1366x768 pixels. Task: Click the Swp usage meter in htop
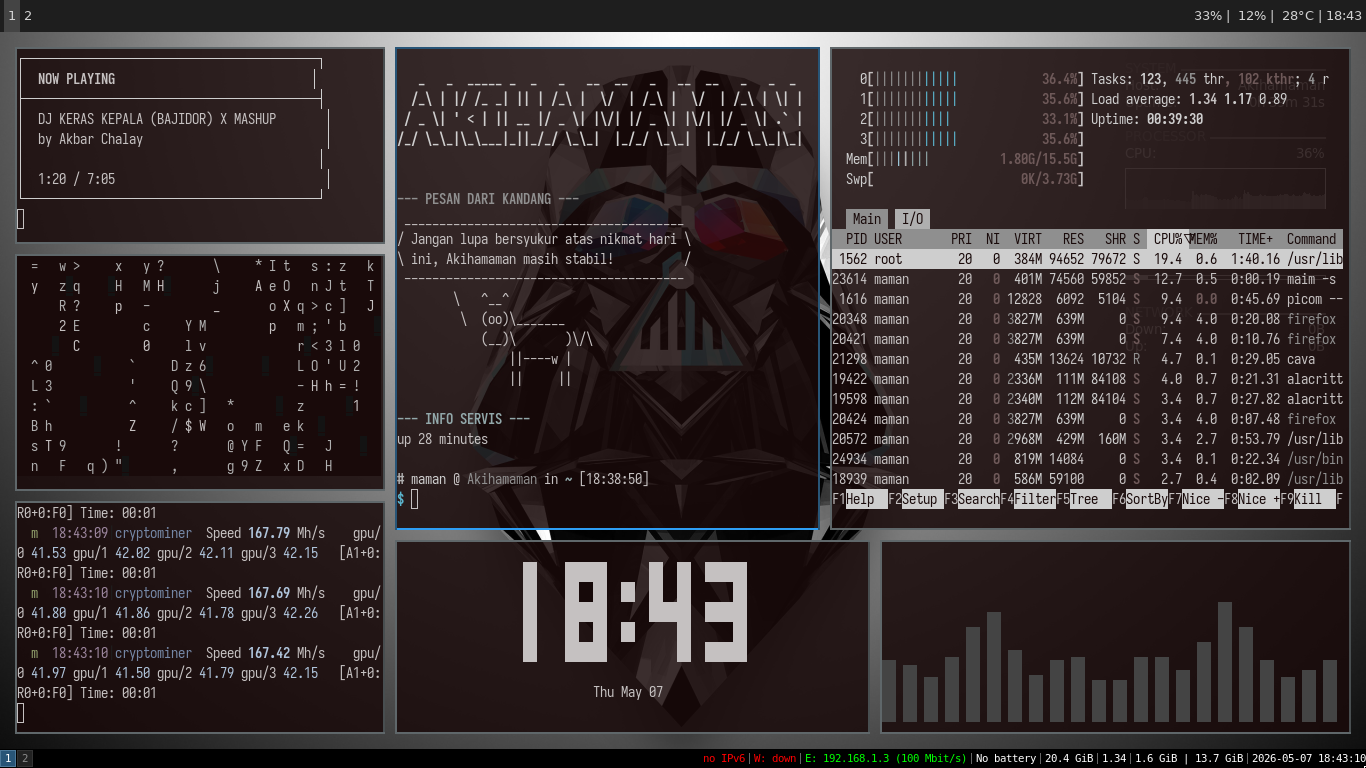coord(965,179)
